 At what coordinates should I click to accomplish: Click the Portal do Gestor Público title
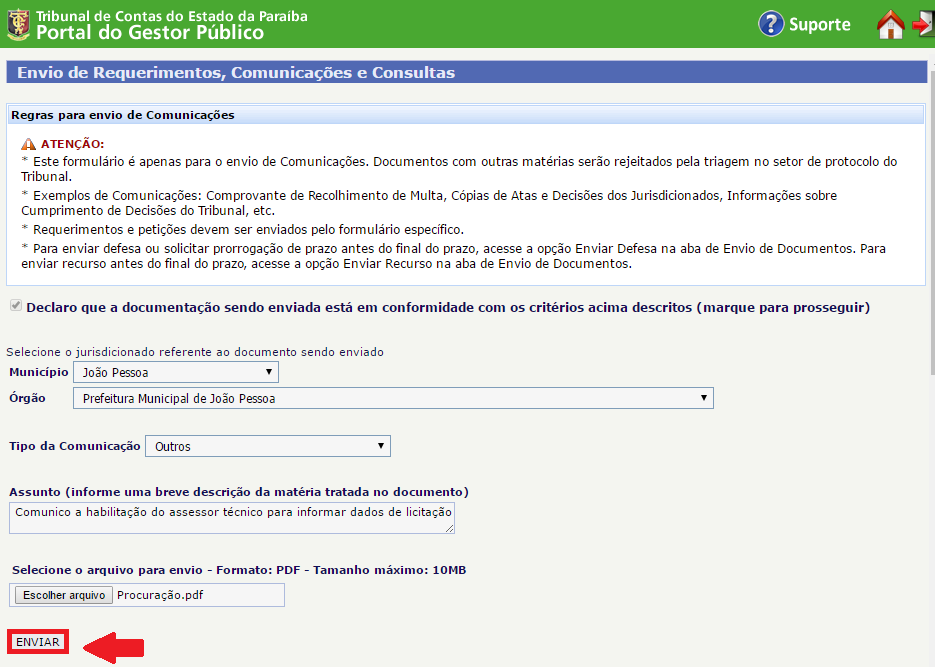150,33
